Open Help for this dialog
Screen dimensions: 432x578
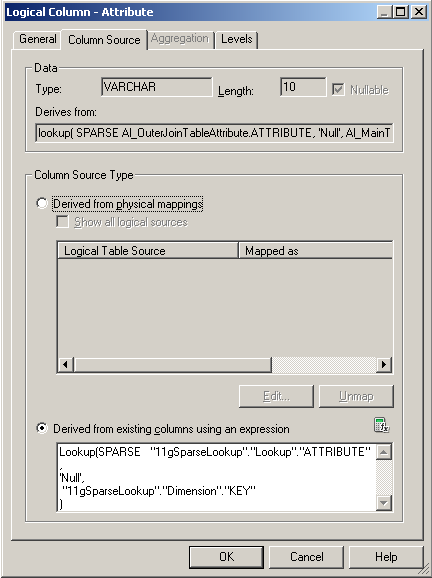386,557
